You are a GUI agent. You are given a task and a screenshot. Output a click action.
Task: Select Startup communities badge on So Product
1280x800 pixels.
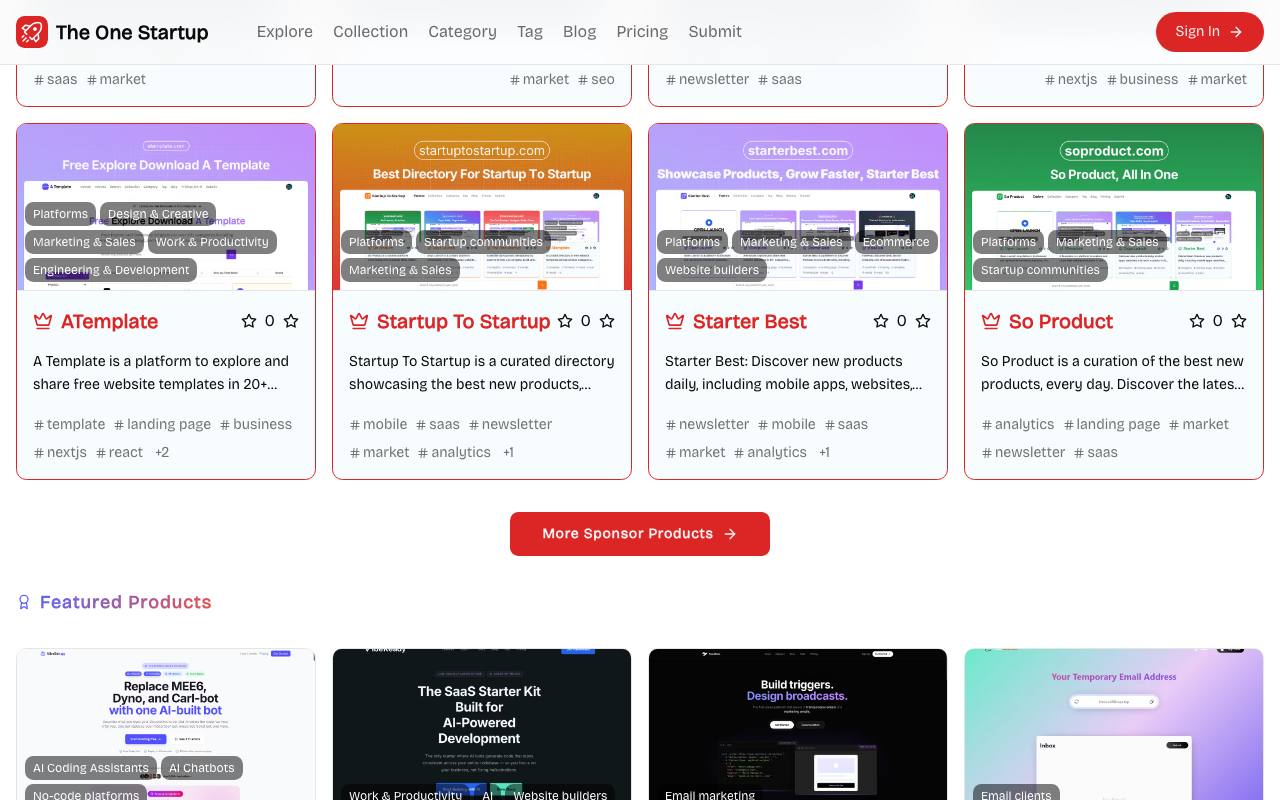click(x=1040, y=270)
